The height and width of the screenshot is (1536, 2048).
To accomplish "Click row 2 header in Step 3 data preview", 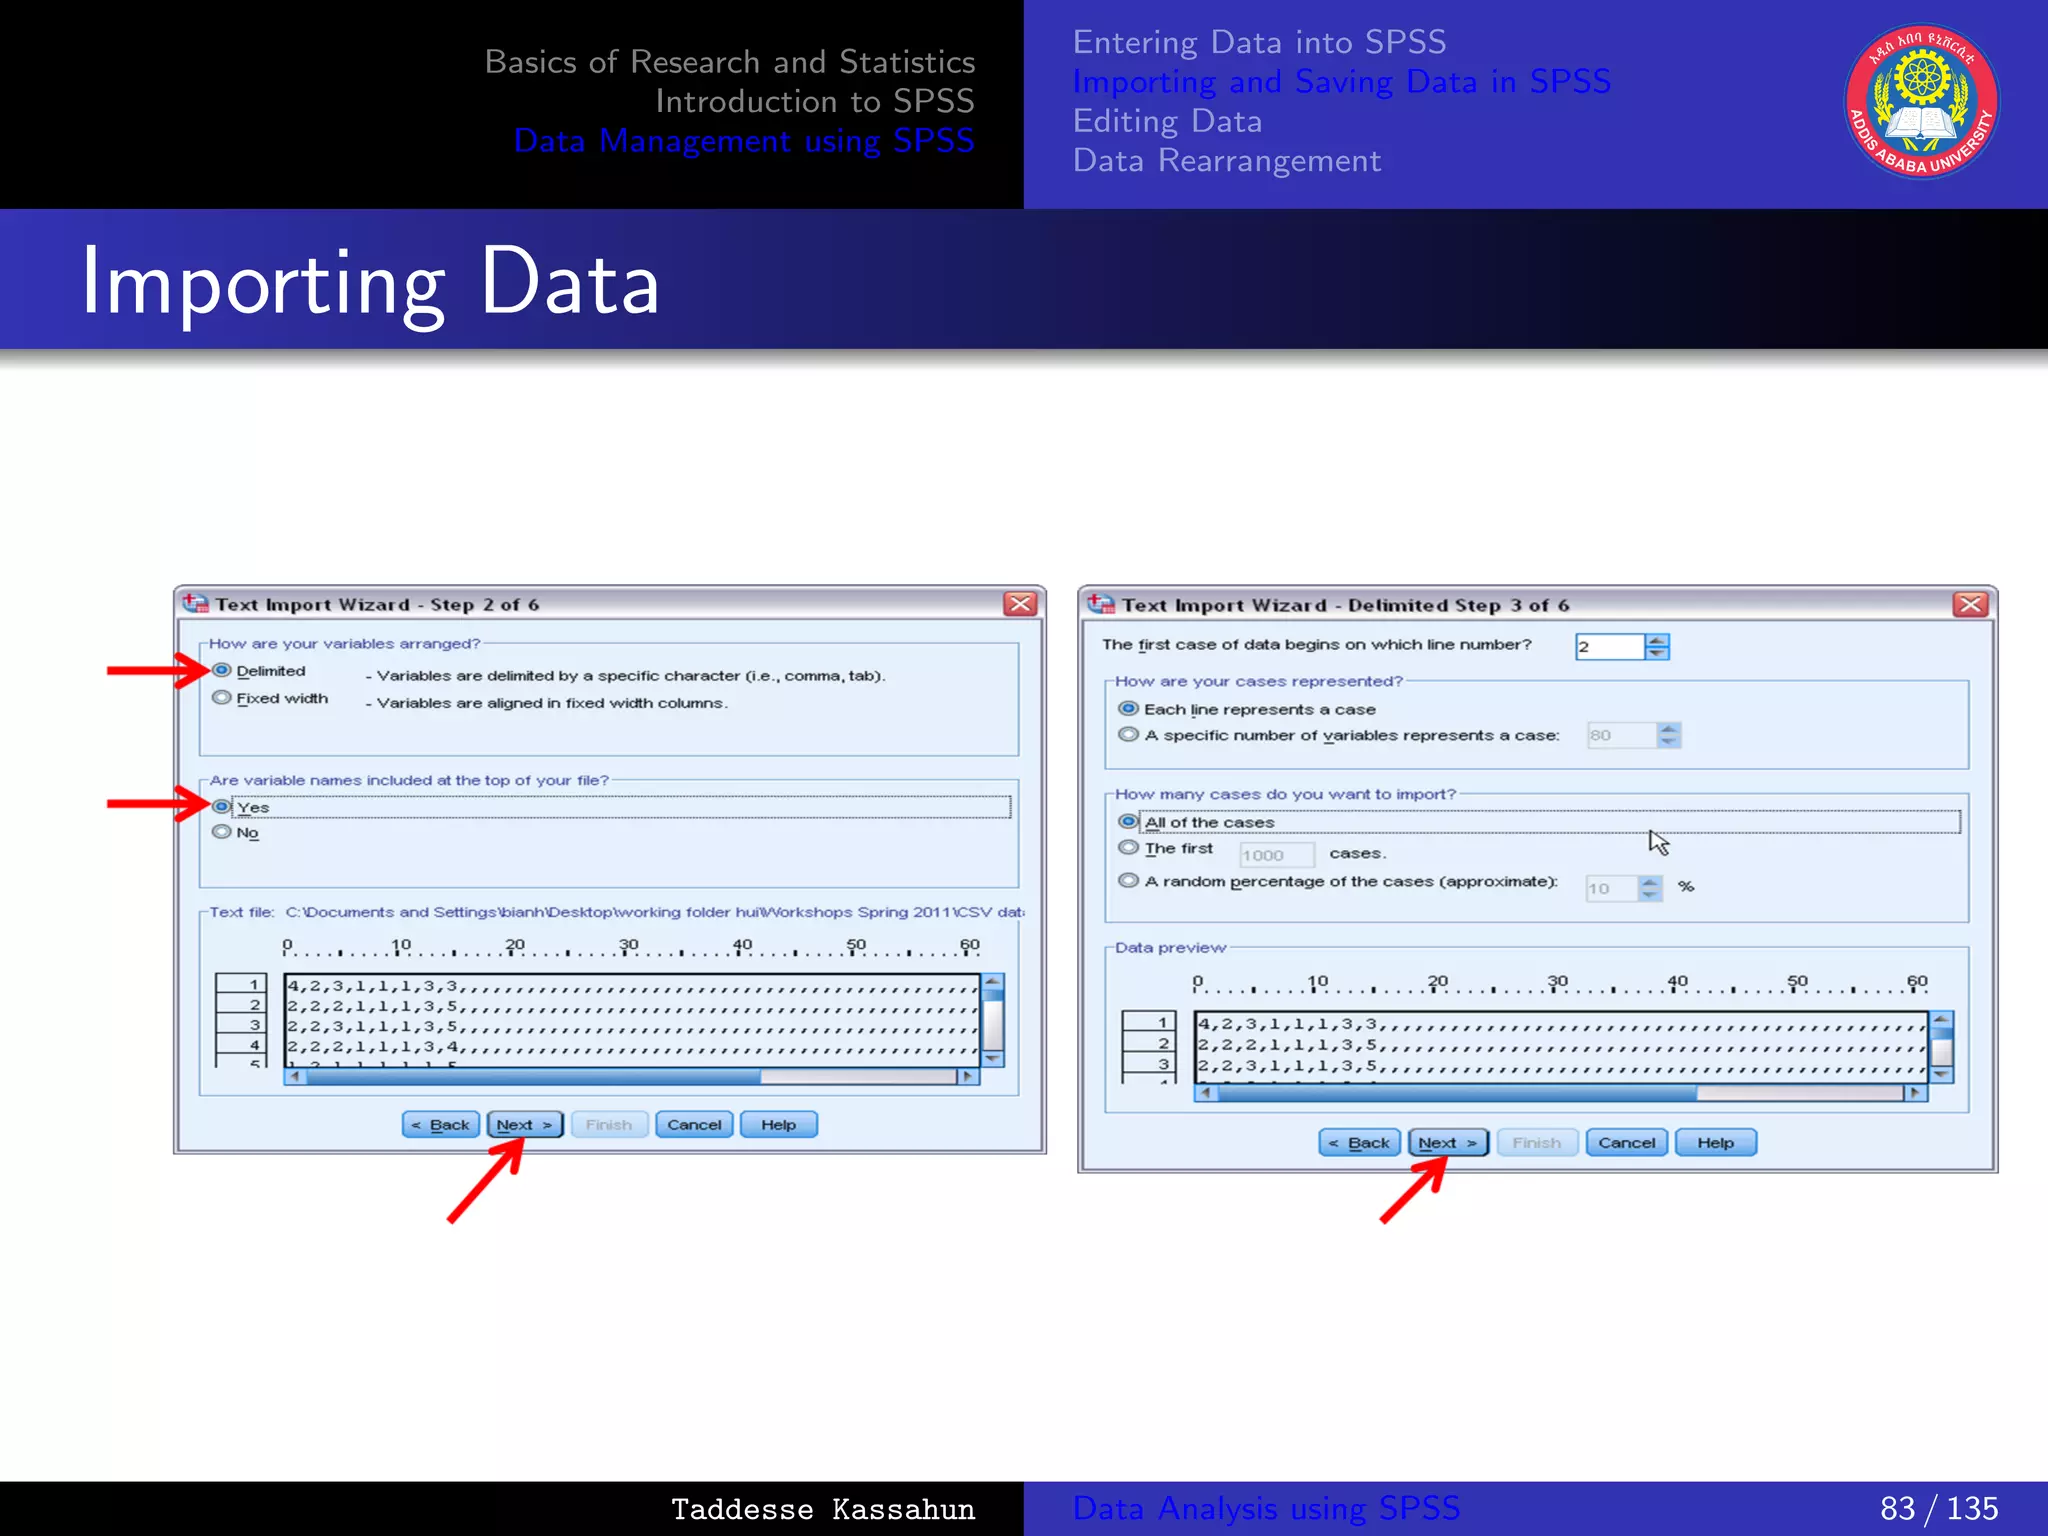I will coord(1149,1043).
